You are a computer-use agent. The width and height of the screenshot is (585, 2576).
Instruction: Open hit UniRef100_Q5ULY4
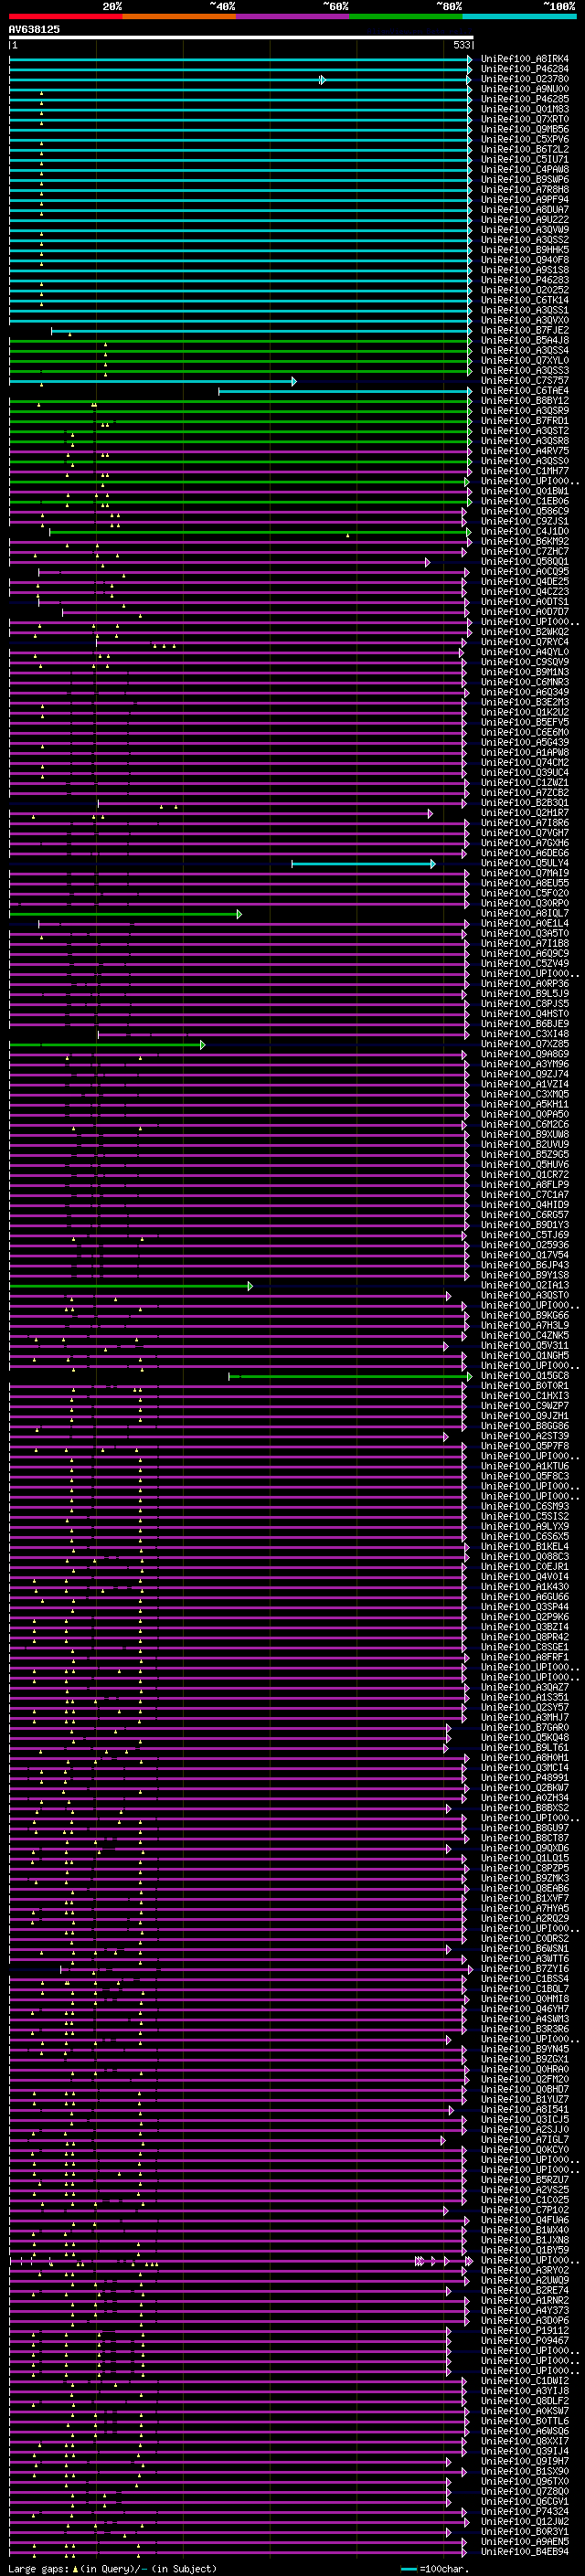coord(524,863)
